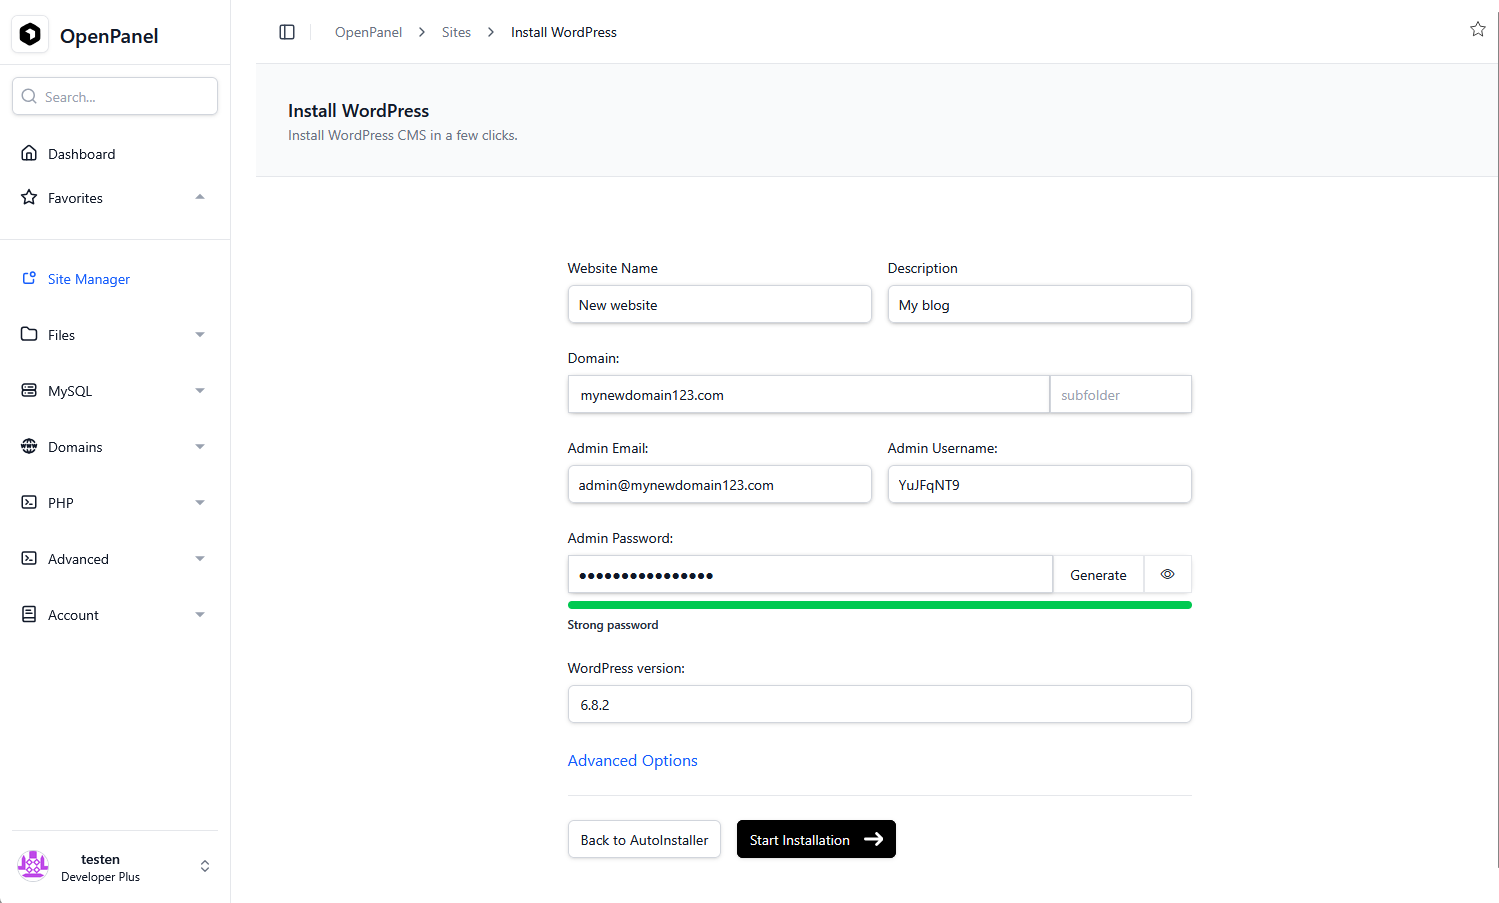1499x903 pixels.
Task: Add page to favorites with star icon
Action: pyautogui.click(x=1478, y=29)
